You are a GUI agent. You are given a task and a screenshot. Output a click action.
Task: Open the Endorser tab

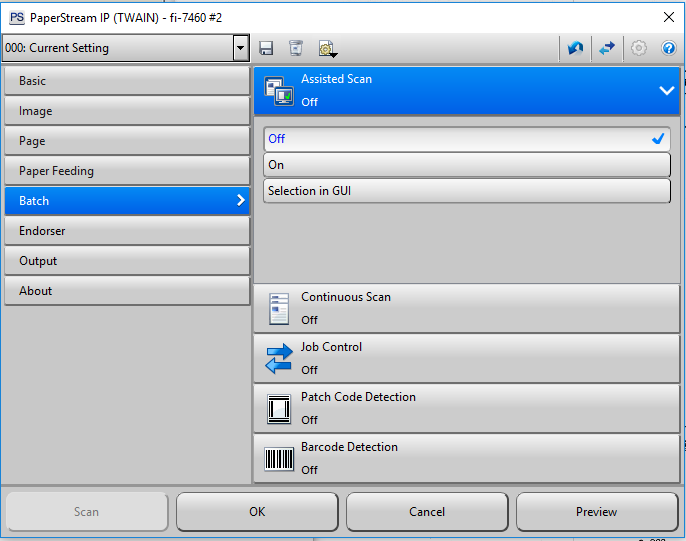point(125,231)
